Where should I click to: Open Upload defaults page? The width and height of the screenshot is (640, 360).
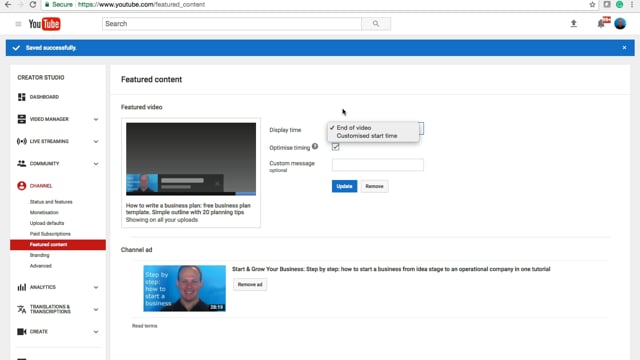[x=47, y=223]
